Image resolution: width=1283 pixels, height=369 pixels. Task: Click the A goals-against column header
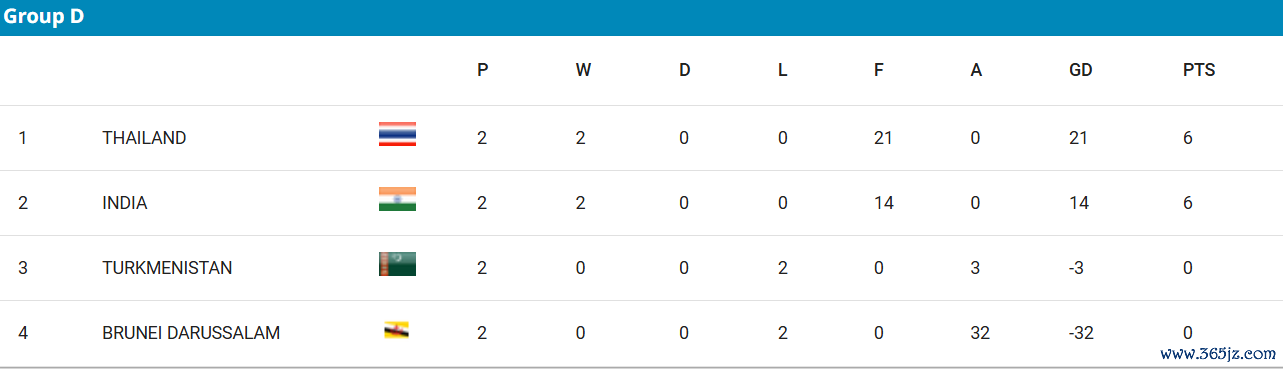(x=976, y=70)
